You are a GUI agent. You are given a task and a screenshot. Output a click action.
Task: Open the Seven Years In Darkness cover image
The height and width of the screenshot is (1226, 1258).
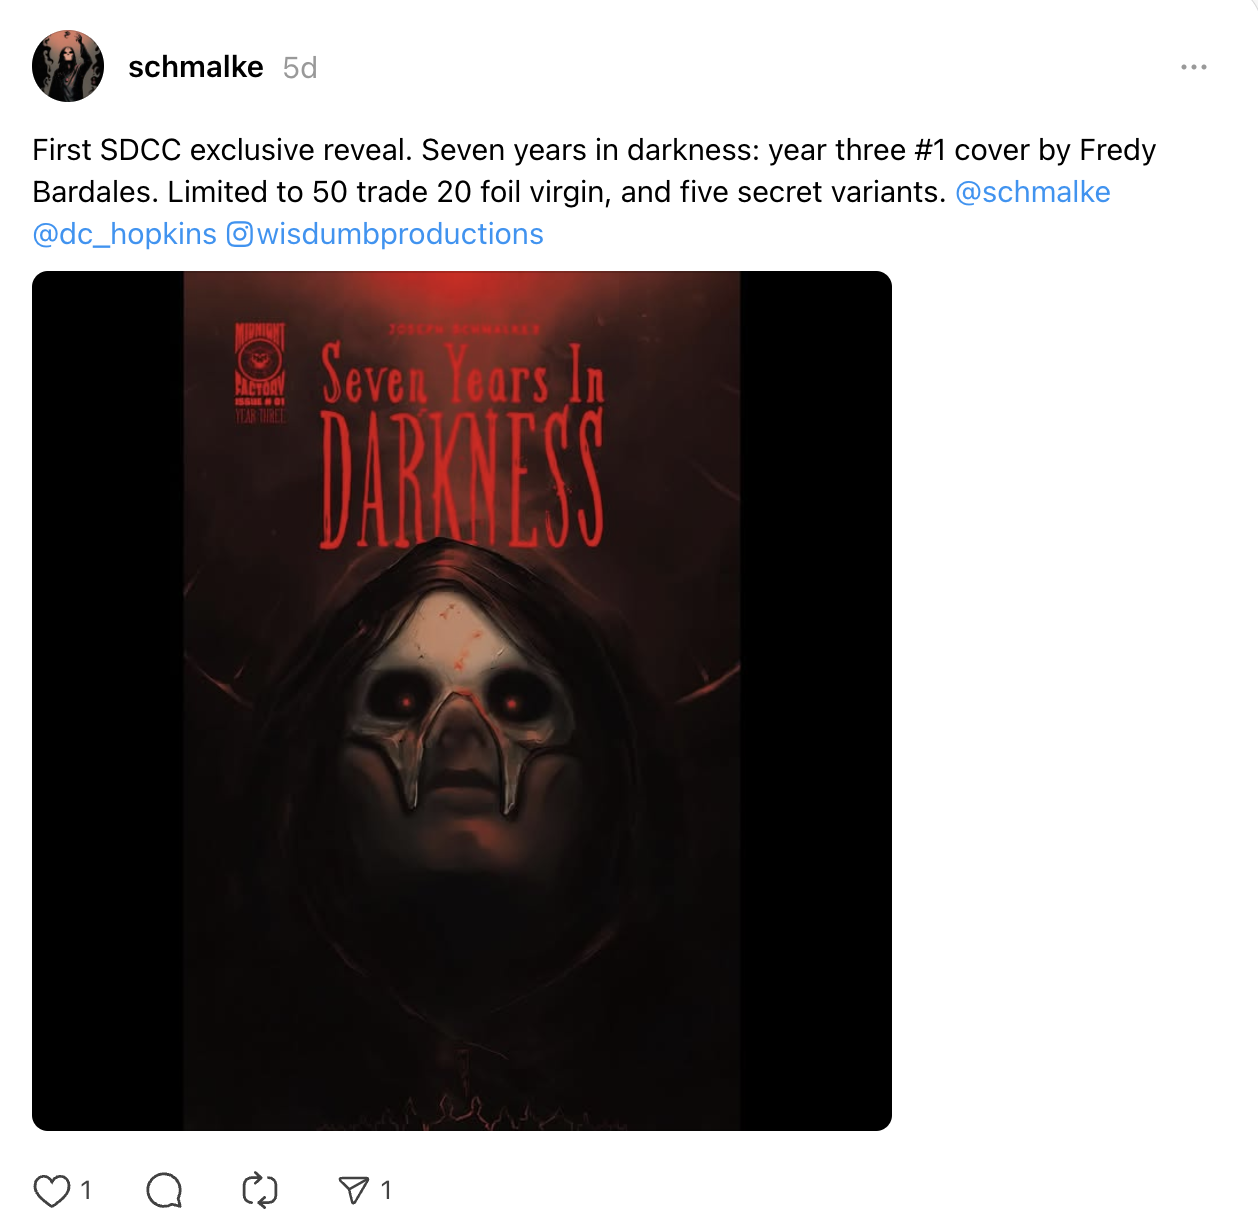(x=462, y=701)
